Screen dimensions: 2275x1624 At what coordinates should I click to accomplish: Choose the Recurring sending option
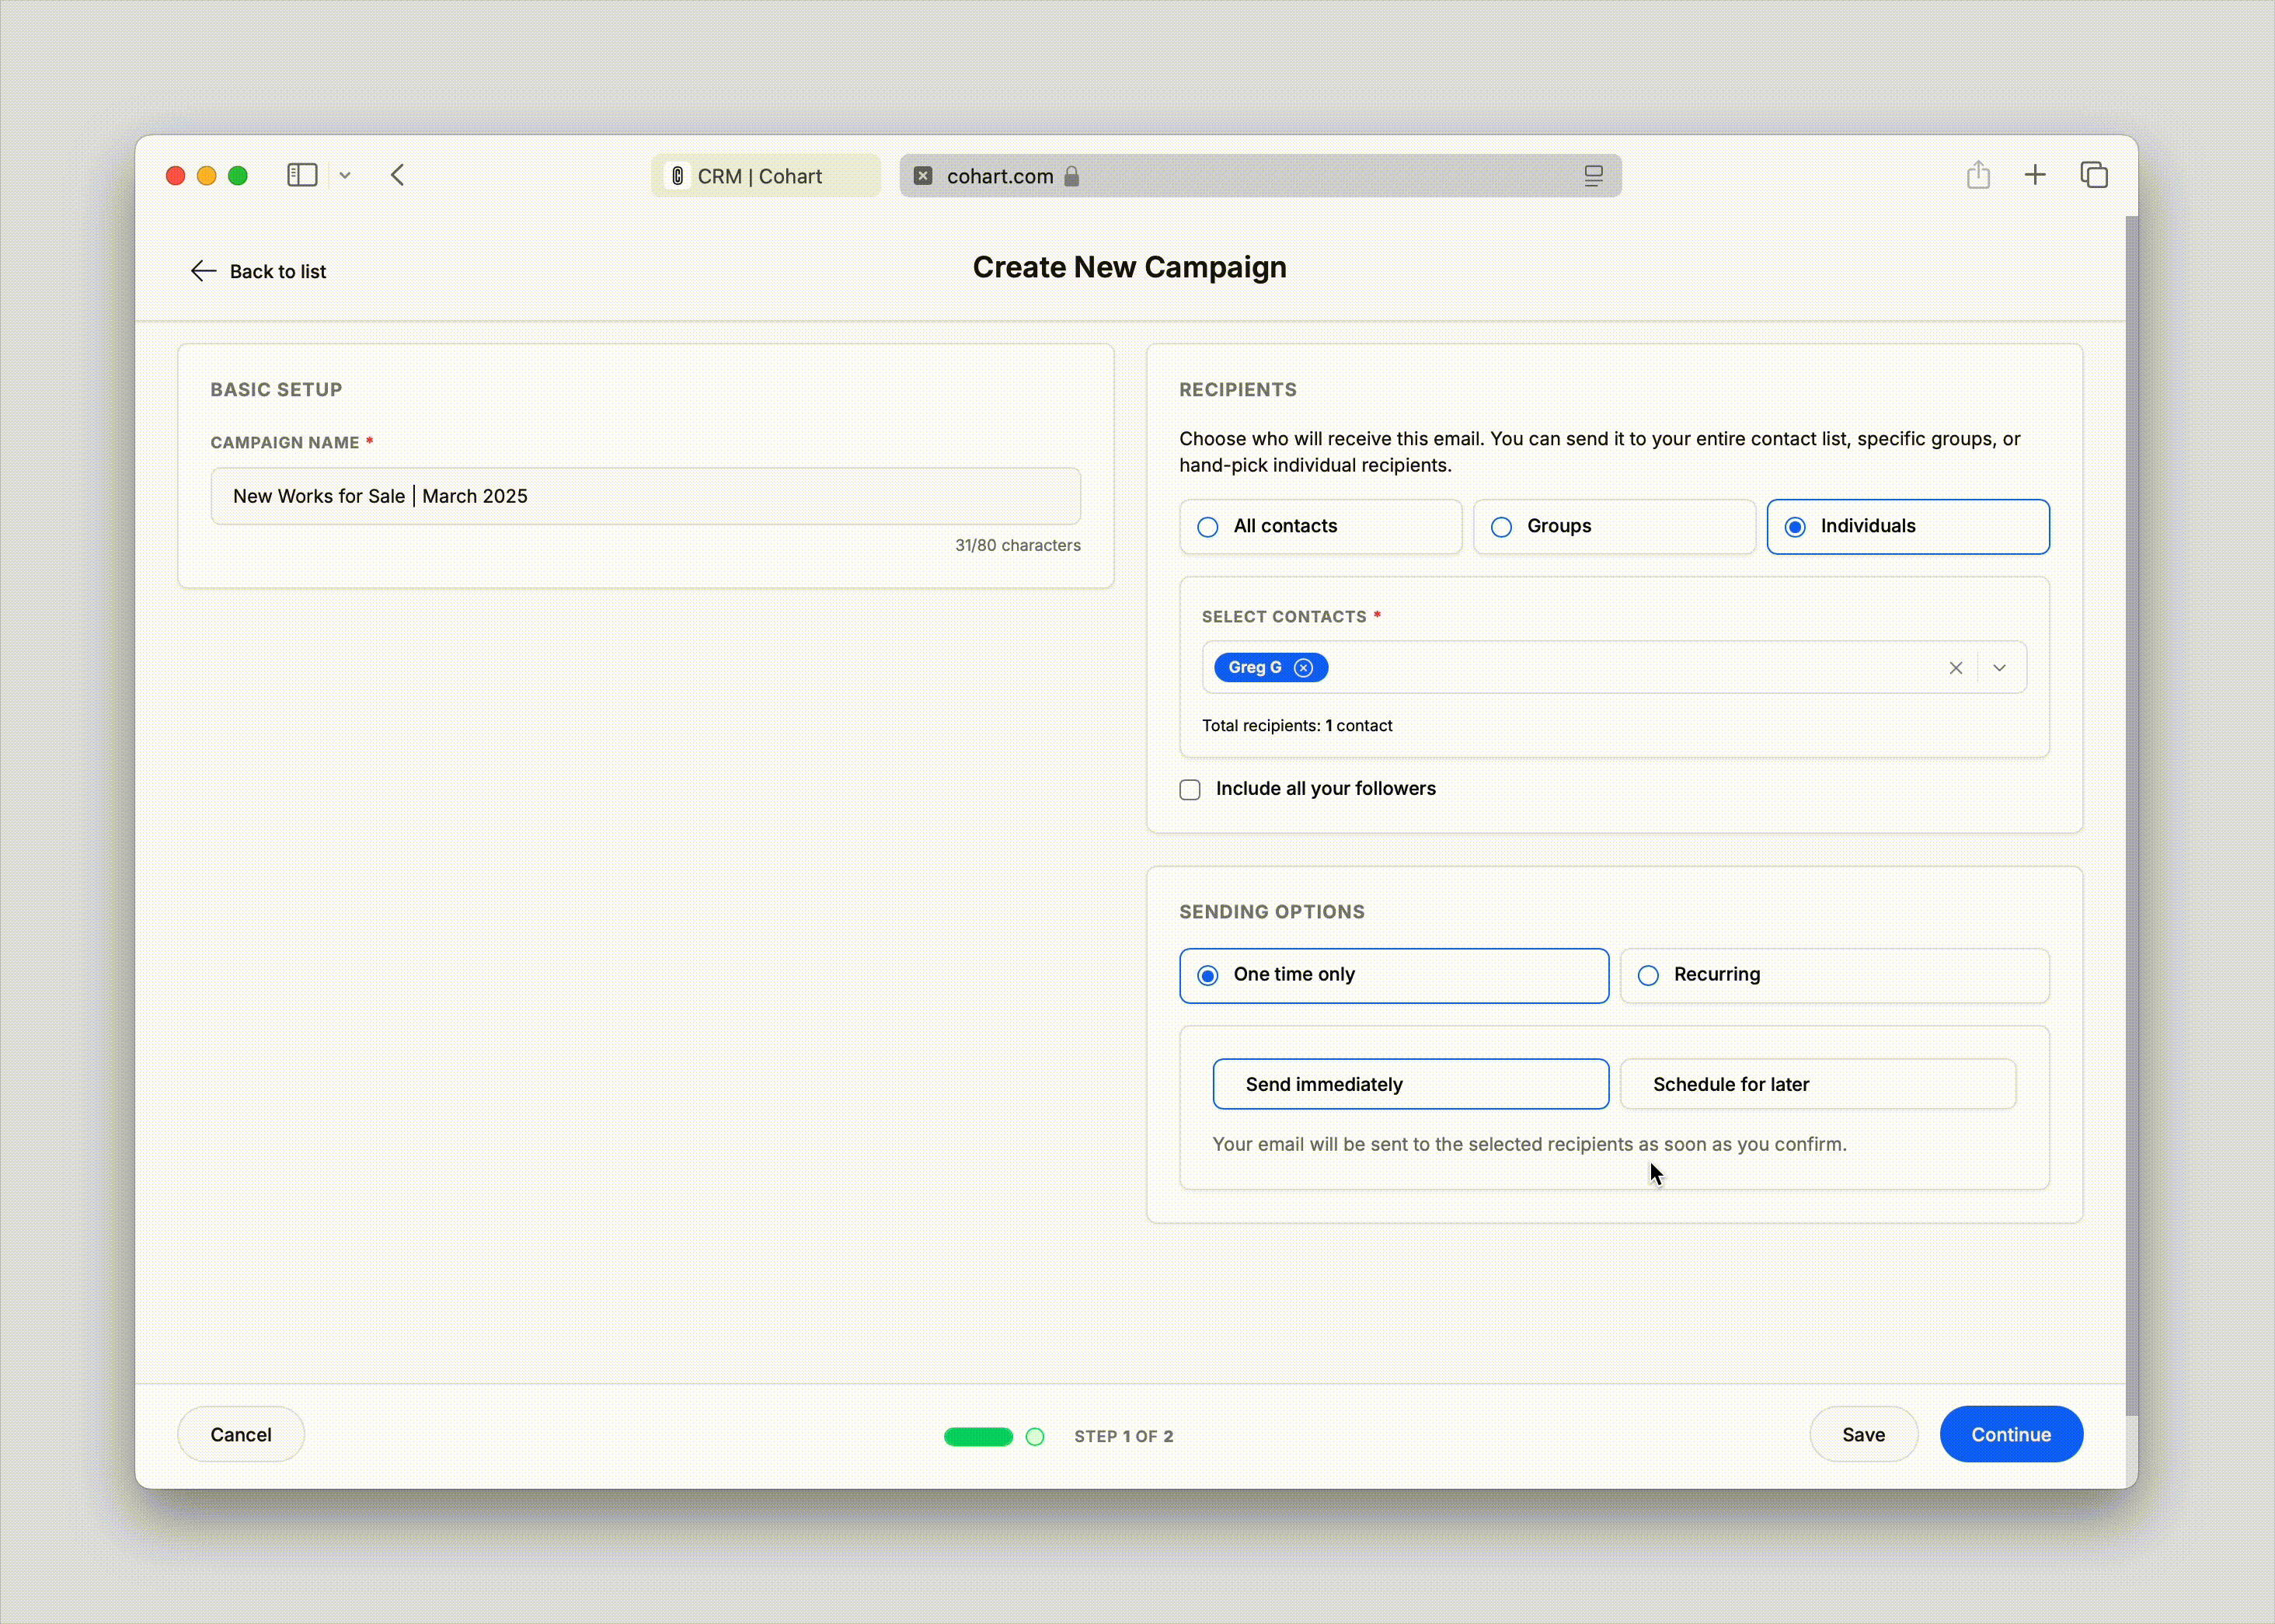click(1834, 976)
